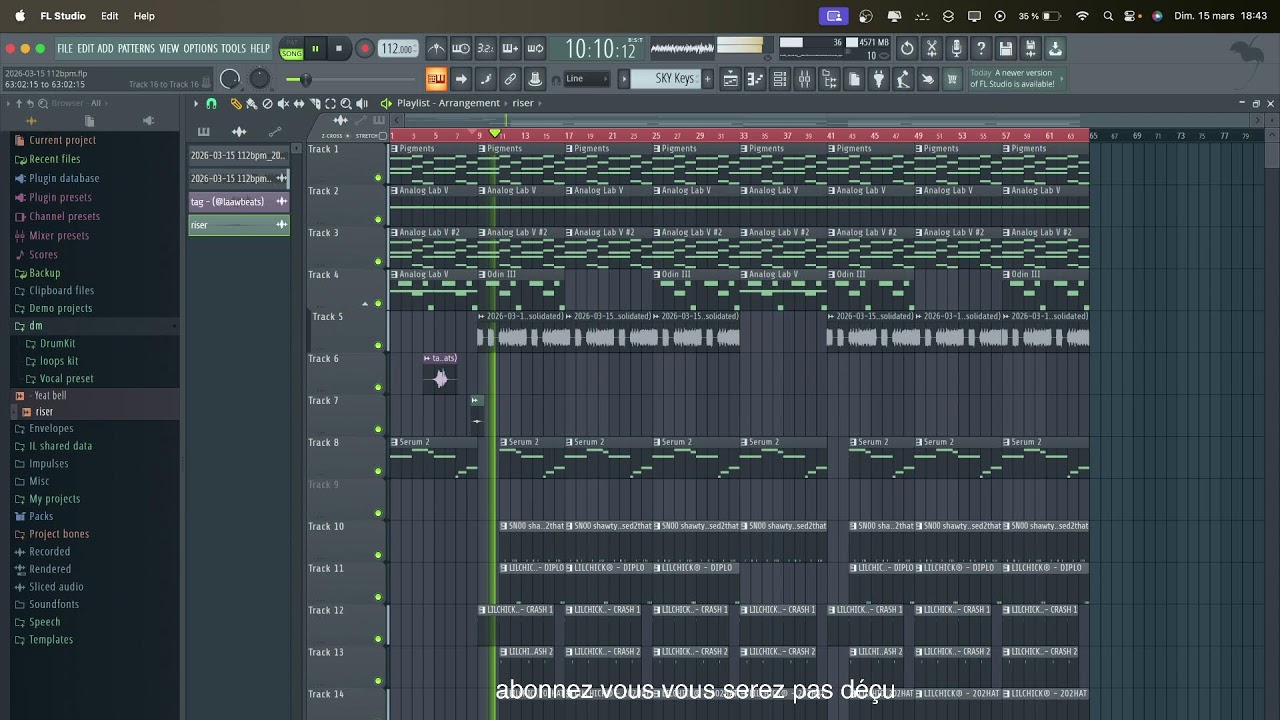Adjust the main volume knob
1280x720 pixels.
pos(230,79)
